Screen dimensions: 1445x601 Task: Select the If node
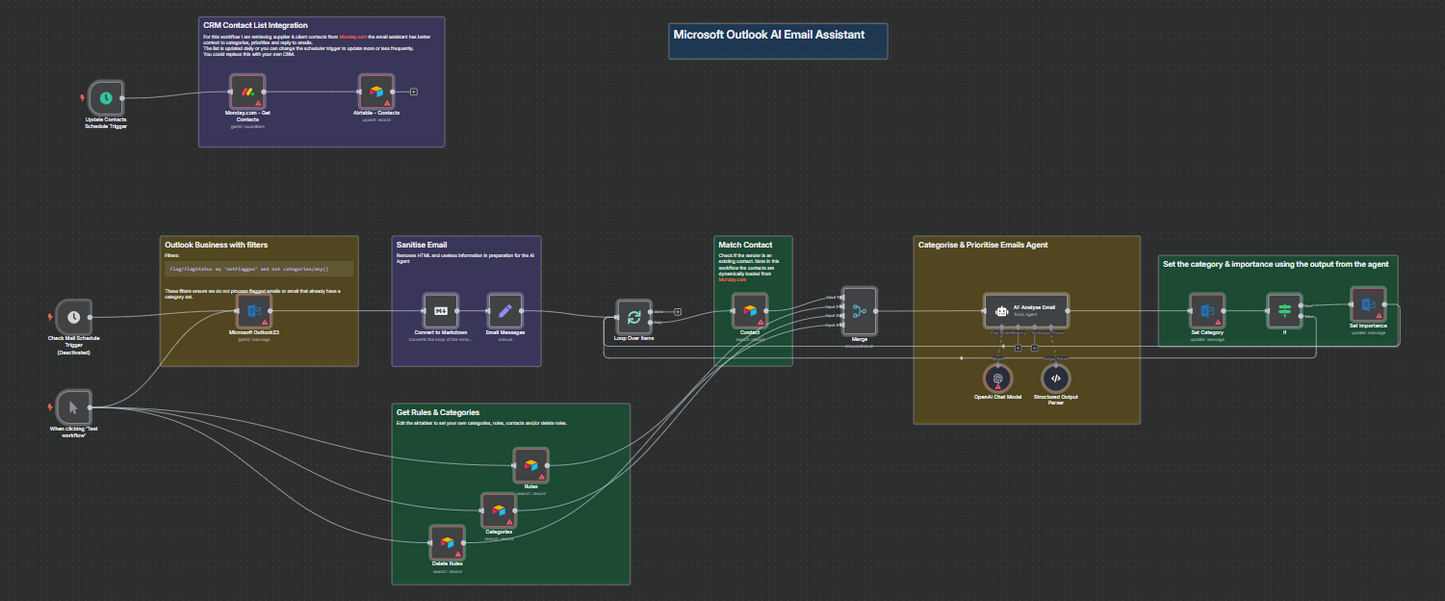coord(1285,311)
